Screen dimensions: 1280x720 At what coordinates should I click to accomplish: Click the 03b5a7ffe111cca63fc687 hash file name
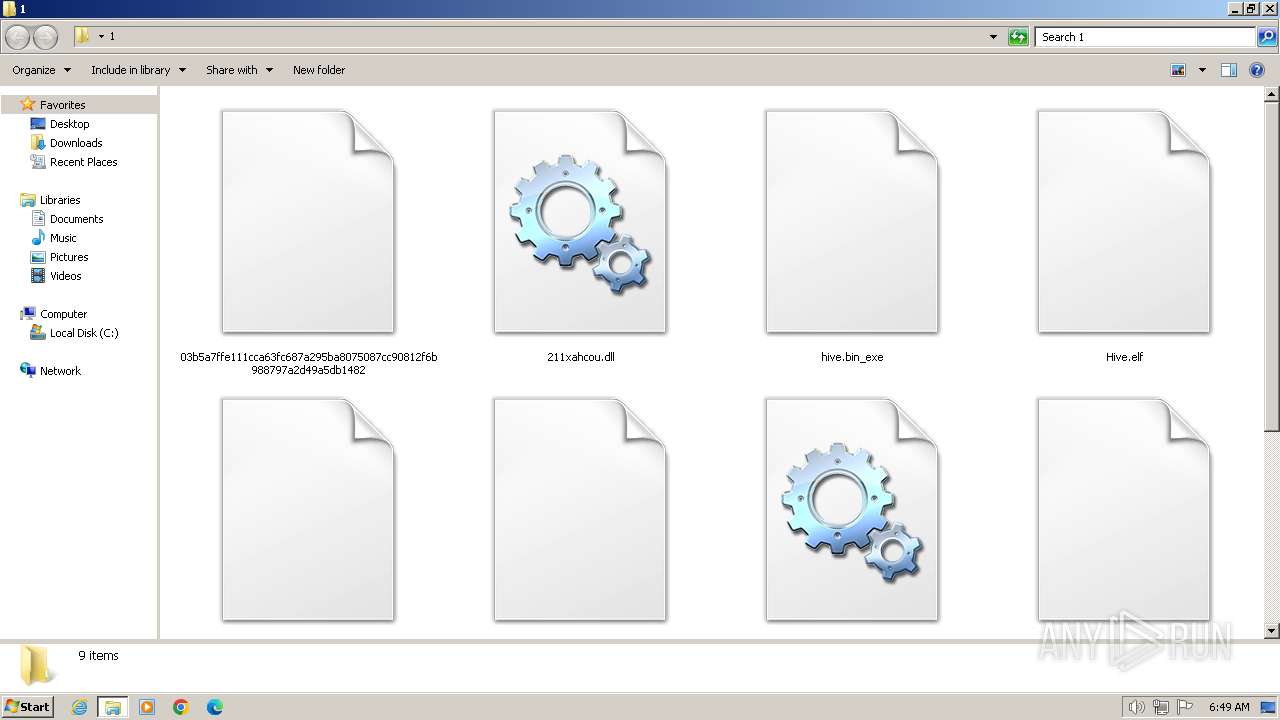point(308,363)
